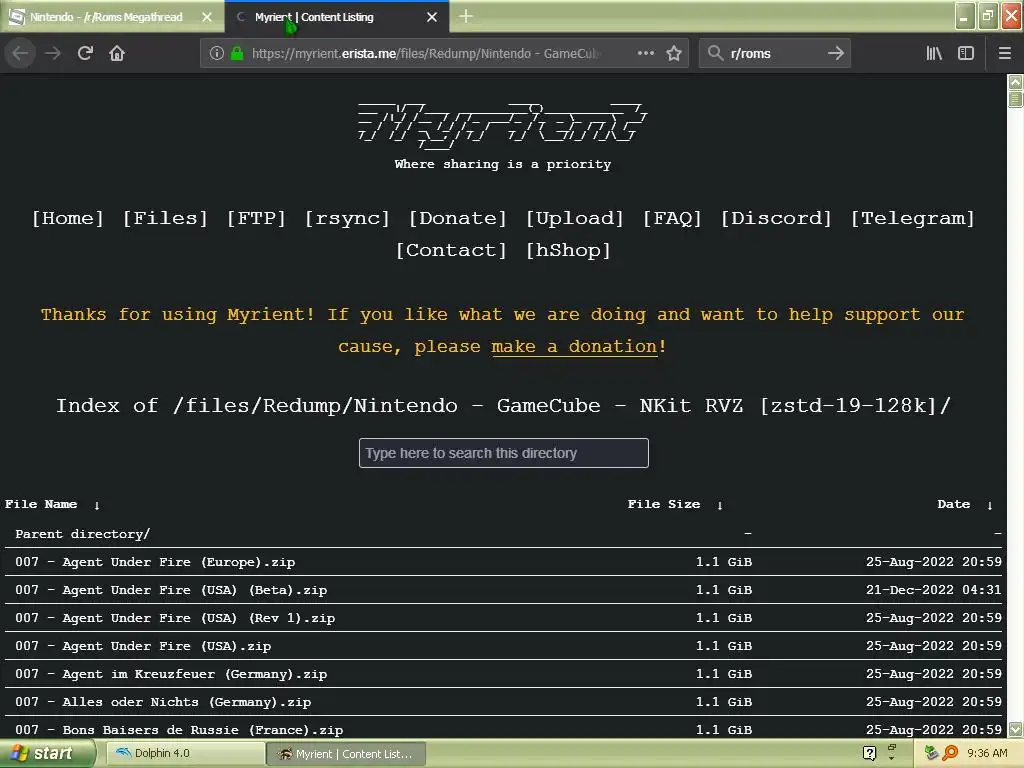Click the 9:36 AM system clock
1024x768 pixels.
(x=987, y=754)
